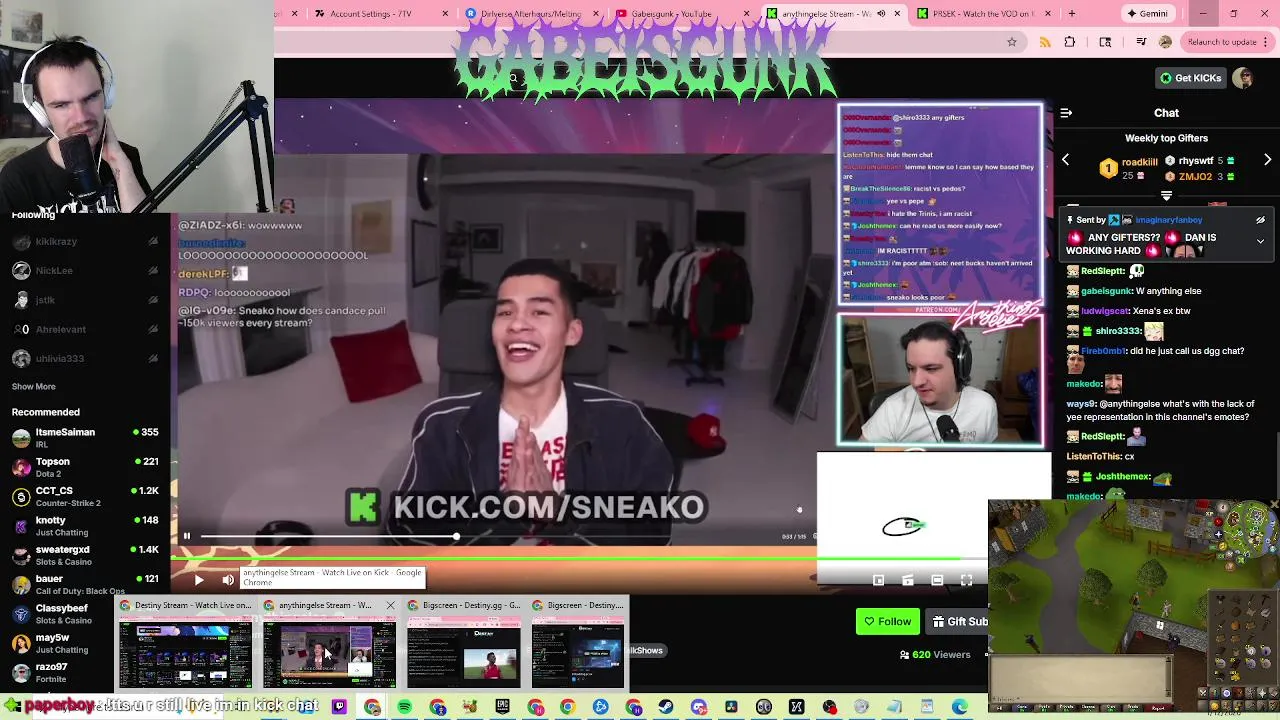Show next weekly top gifters
1280x720 pixels.
pos(1268,160)
